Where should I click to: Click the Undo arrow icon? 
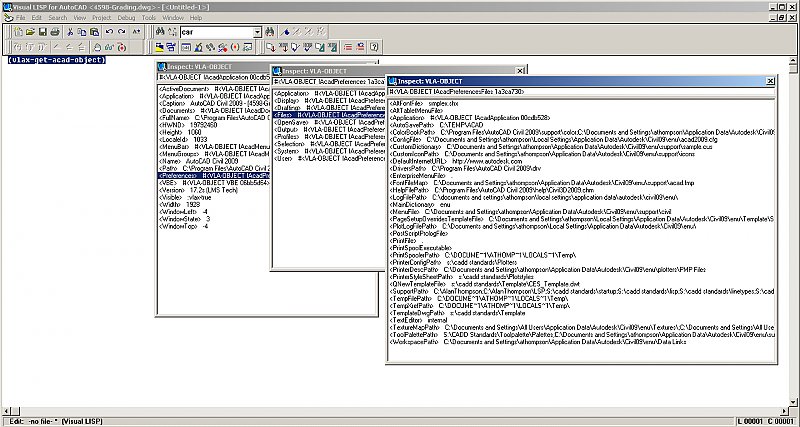[108, 32]
